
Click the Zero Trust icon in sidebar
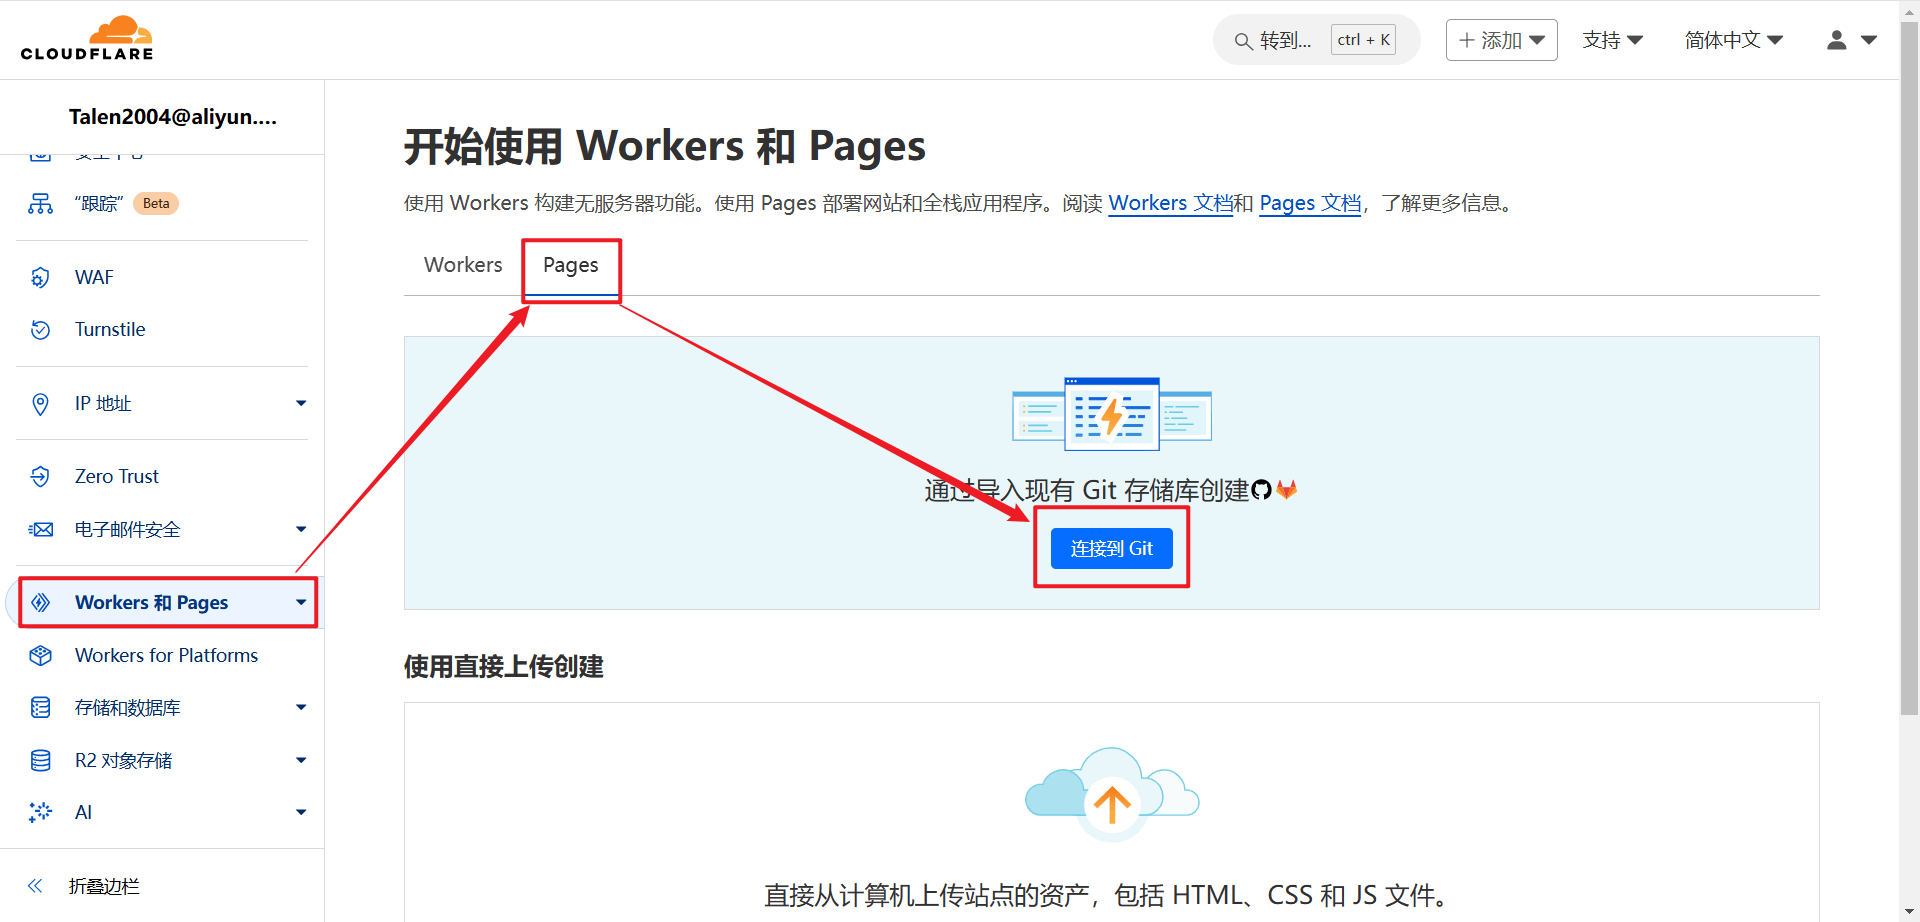(x=40, y=477)
